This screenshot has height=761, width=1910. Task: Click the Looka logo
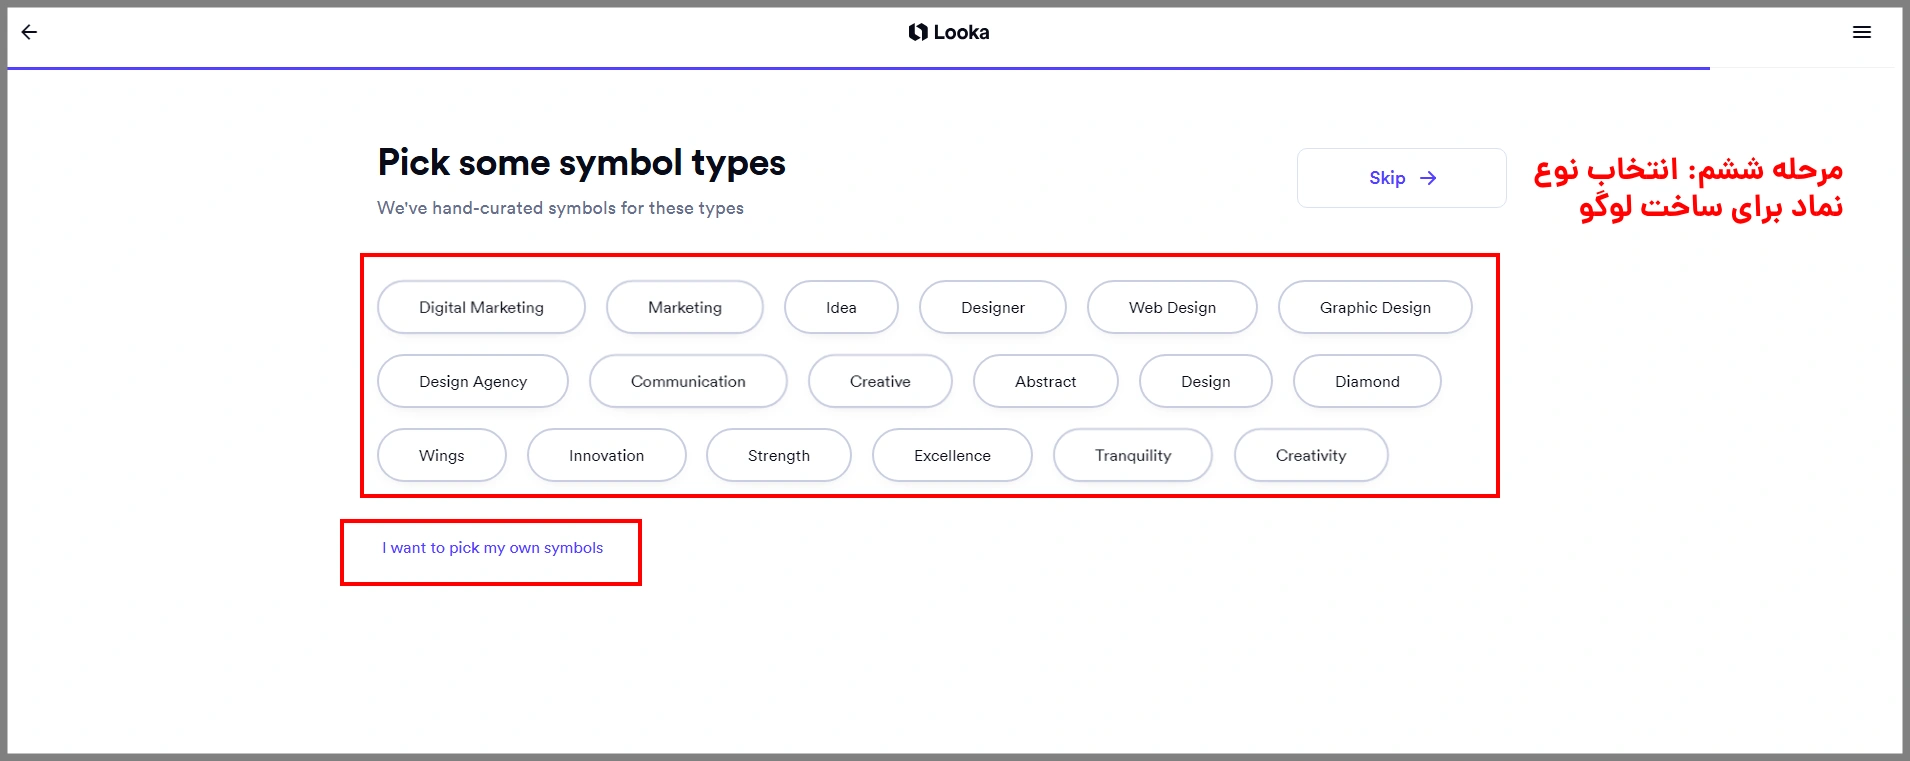pos(949,32)
